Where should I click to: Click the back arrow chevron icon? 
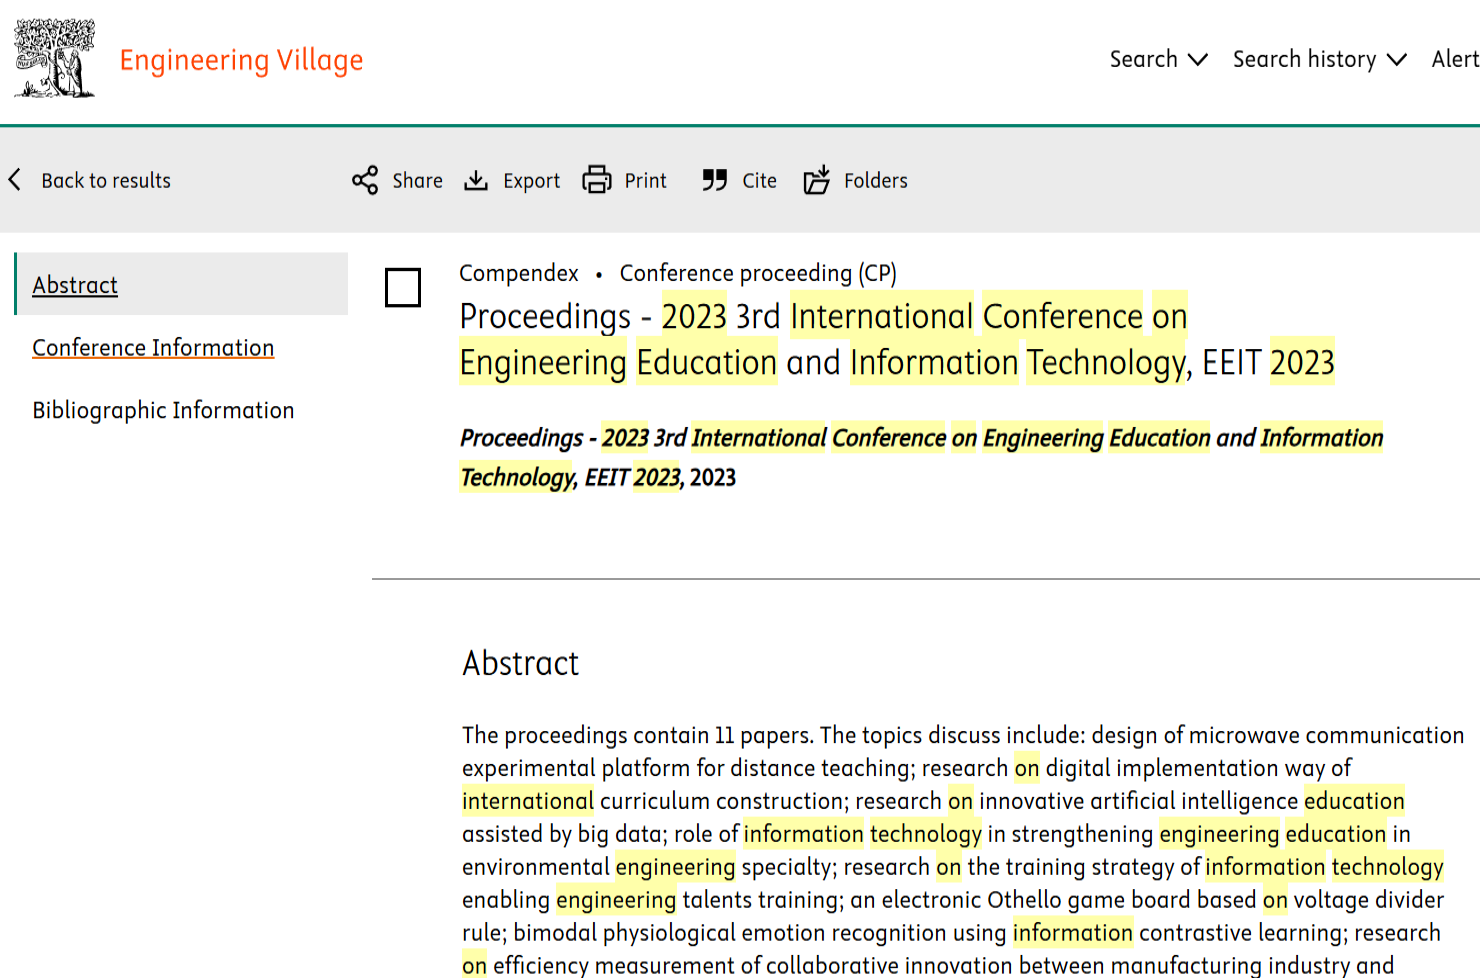point(15,180)
